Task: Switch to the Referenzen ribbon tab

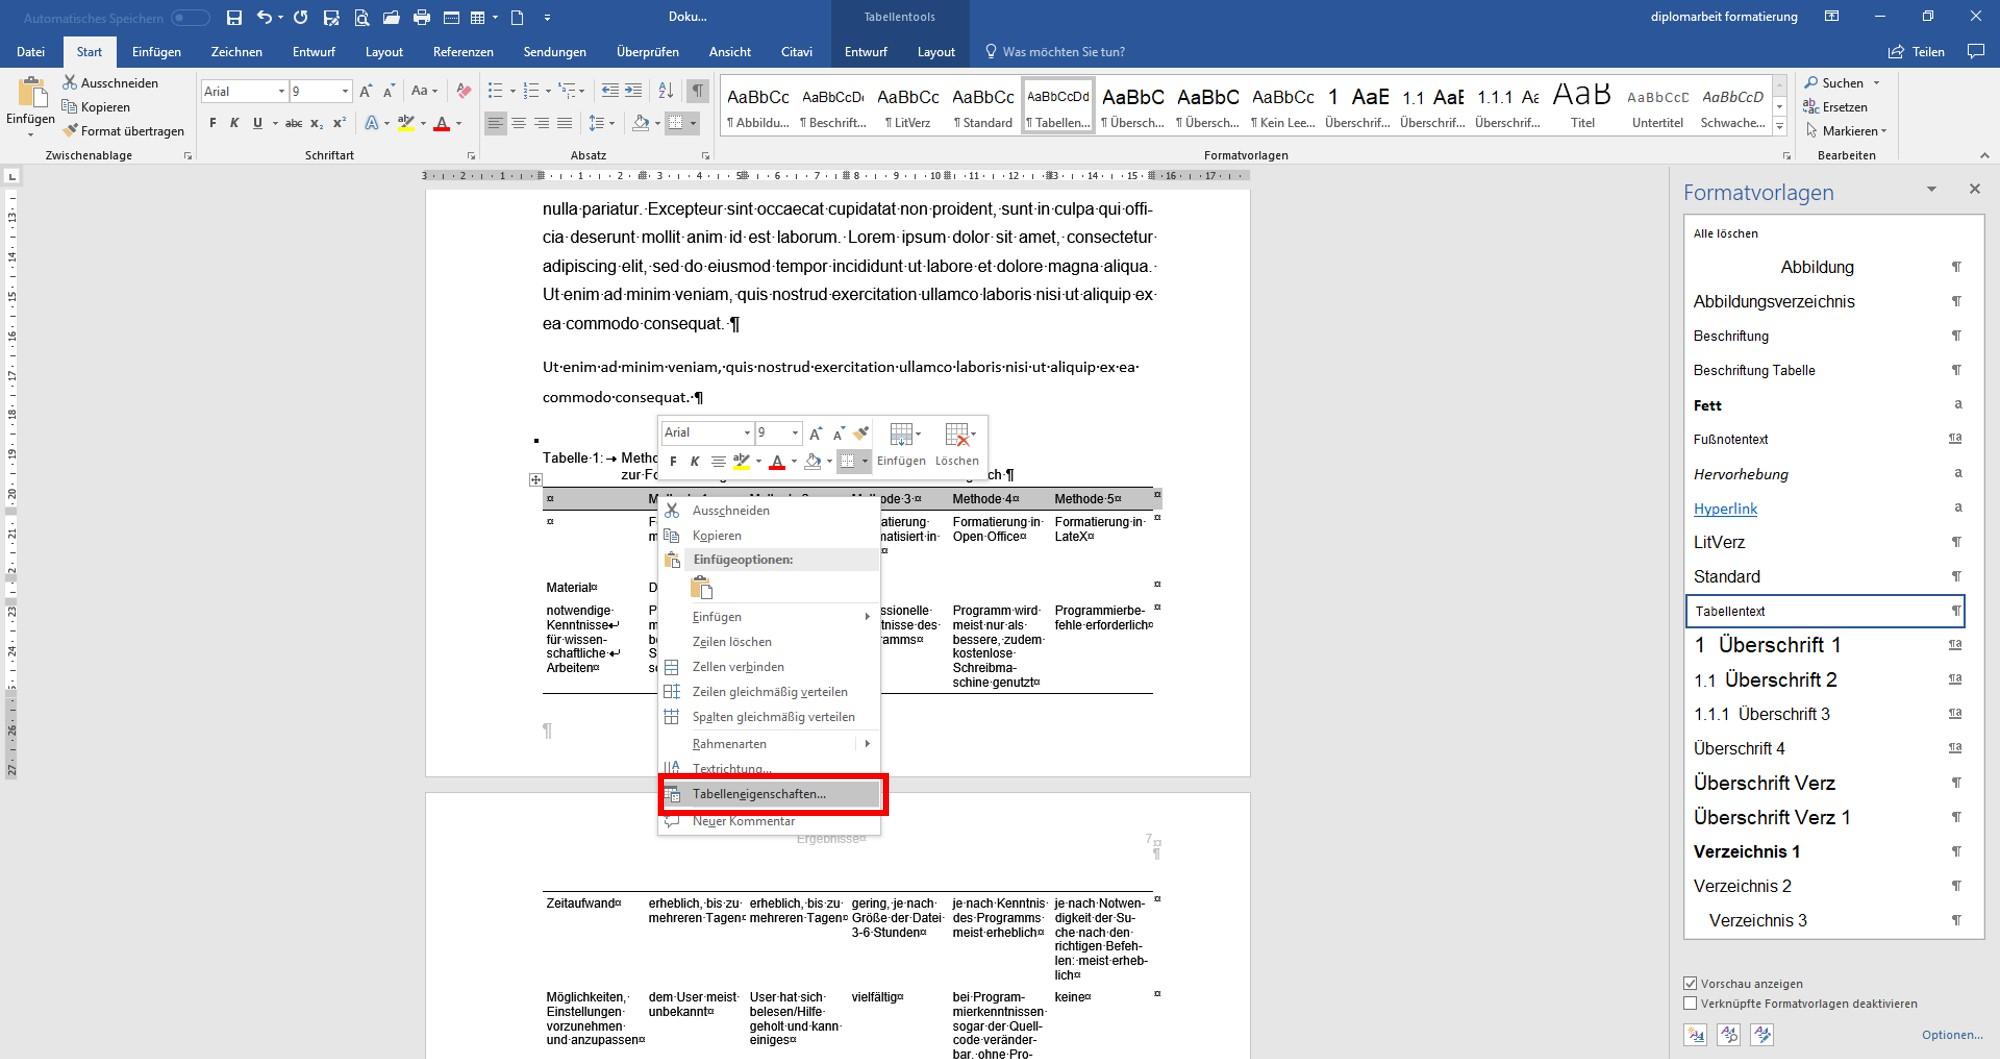Action: [x=463, y=51]
